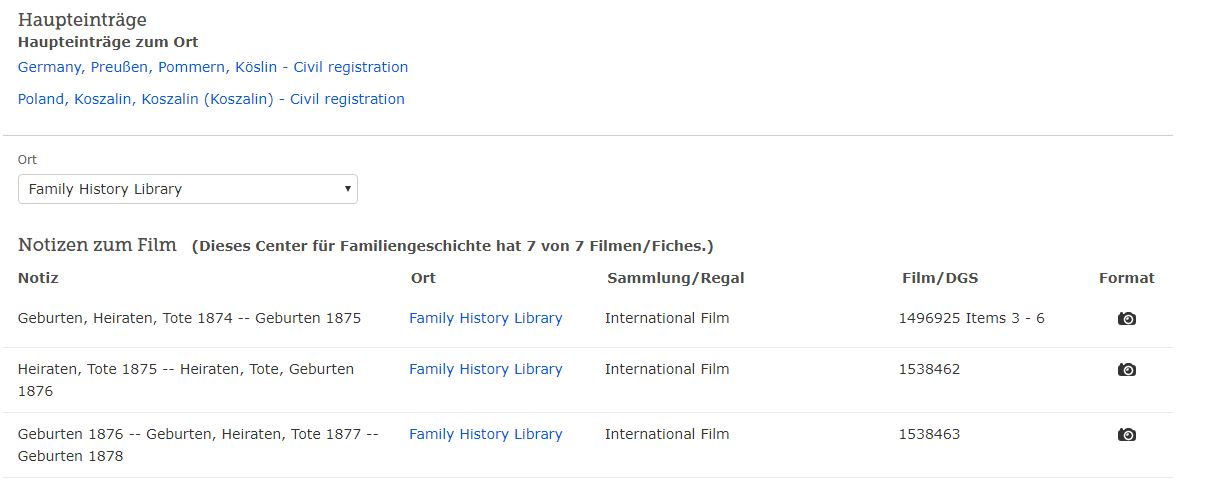Click Family History Library link in film 1538463 row
Image resolution: width=1207 pixels, height=482 pixels.
click(x=485, y=434)
